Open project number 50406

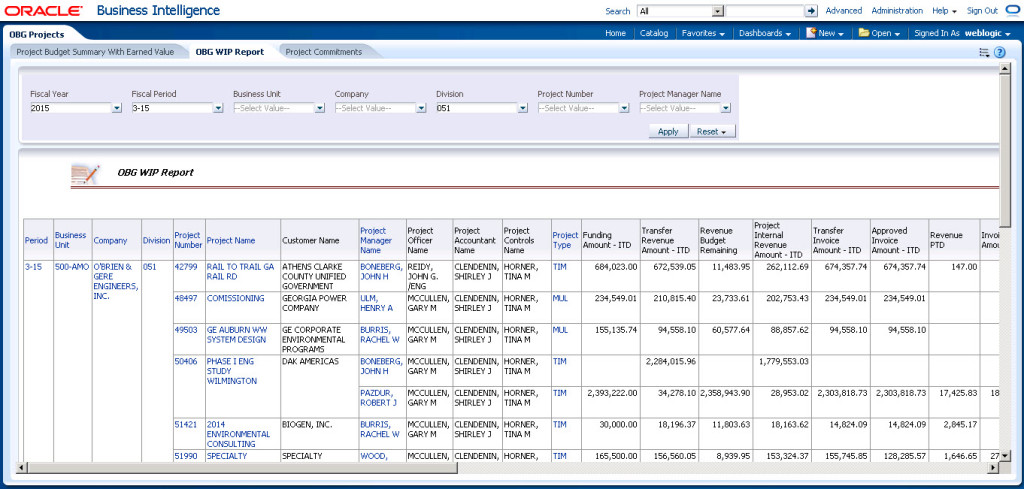(185, 361)
